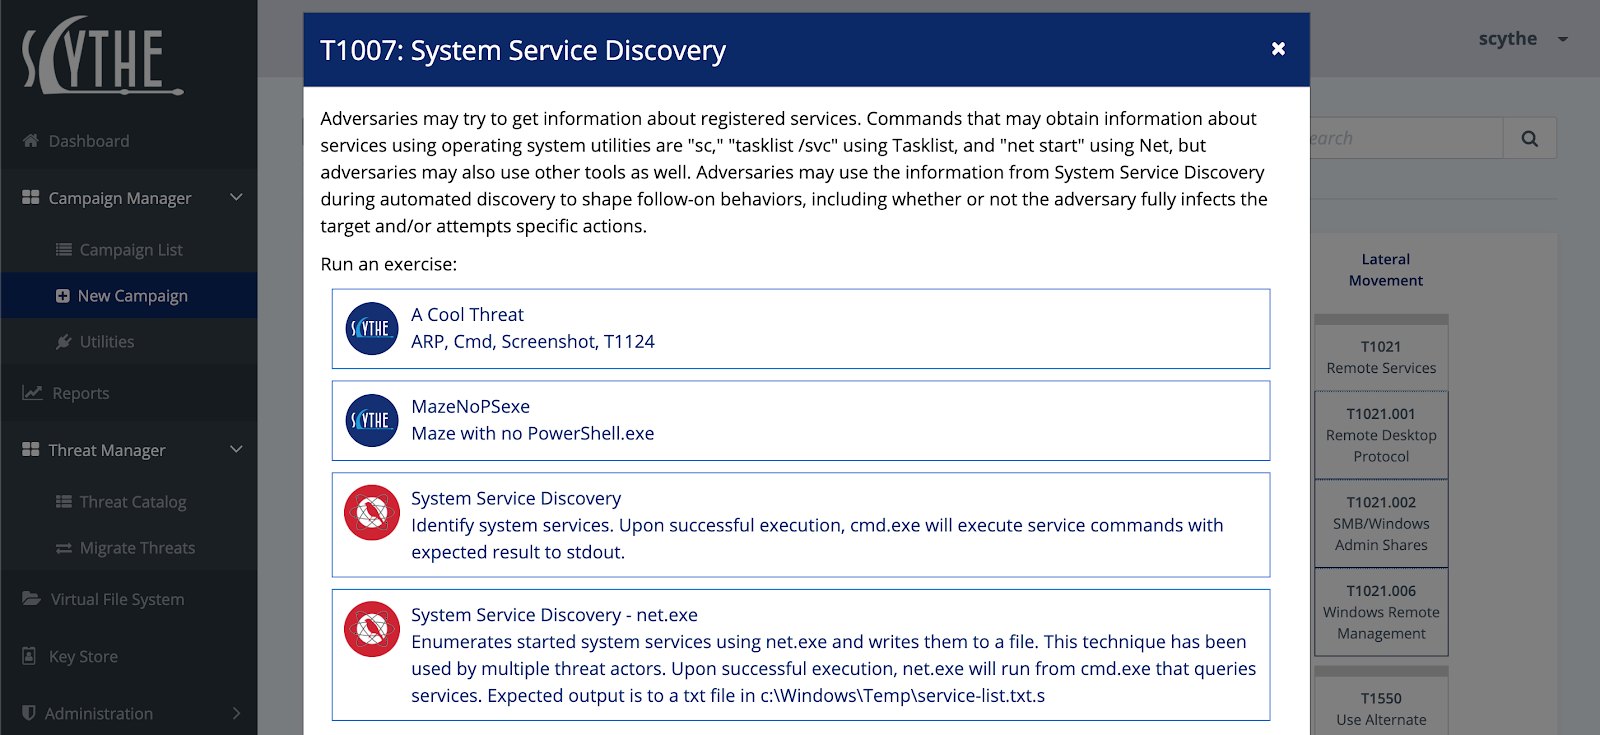
Task: Click the search input field
Action: tap(1406, 138)
